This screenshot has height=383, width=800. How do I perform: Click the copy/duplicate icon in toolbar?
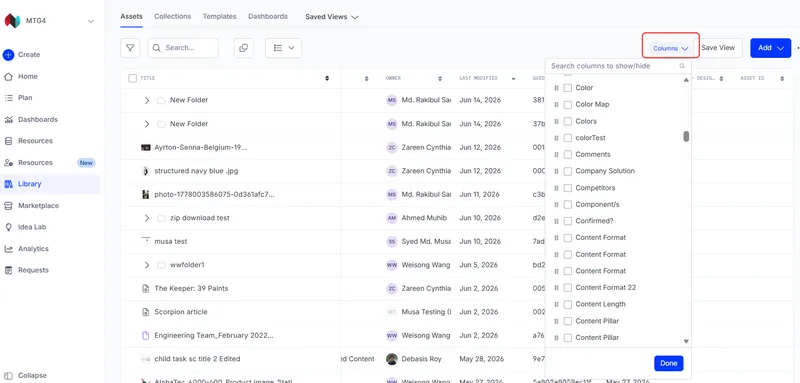point(243,48)
